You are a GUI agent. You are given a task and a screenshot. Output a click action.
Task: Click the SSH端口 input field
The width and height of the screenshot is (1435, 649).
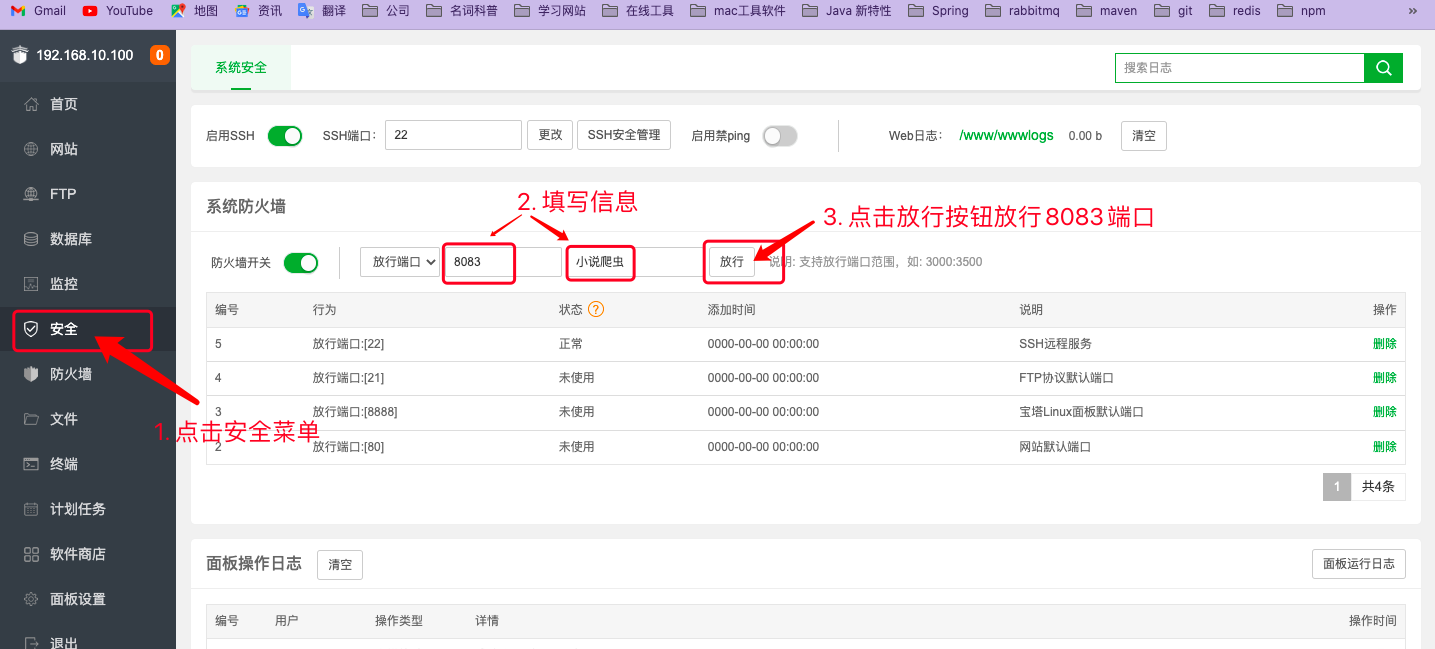click(x=453, y=135)
